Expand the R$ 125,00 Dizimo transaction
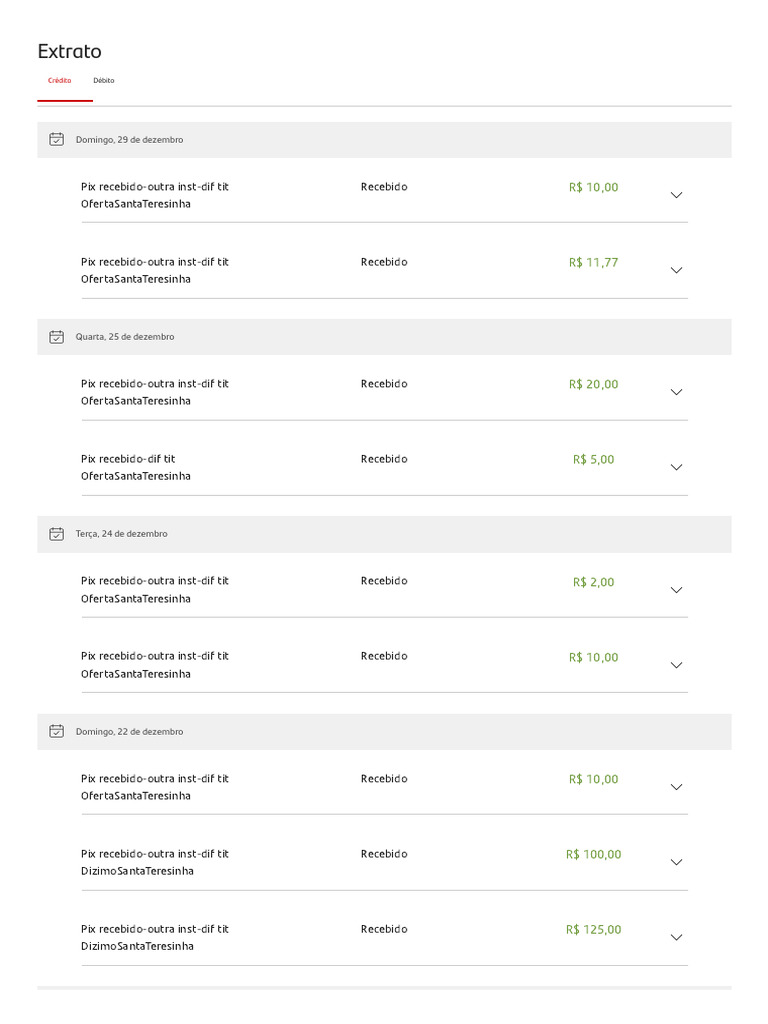This screenshot has width=768, height=1024. point(676,937)
